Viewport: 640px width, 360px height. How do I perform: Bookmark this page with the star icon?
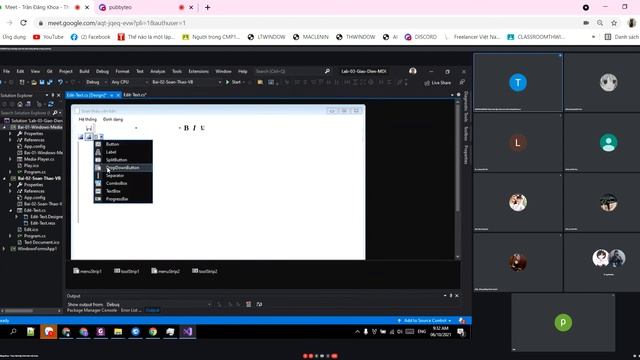(x=614, y=23)
